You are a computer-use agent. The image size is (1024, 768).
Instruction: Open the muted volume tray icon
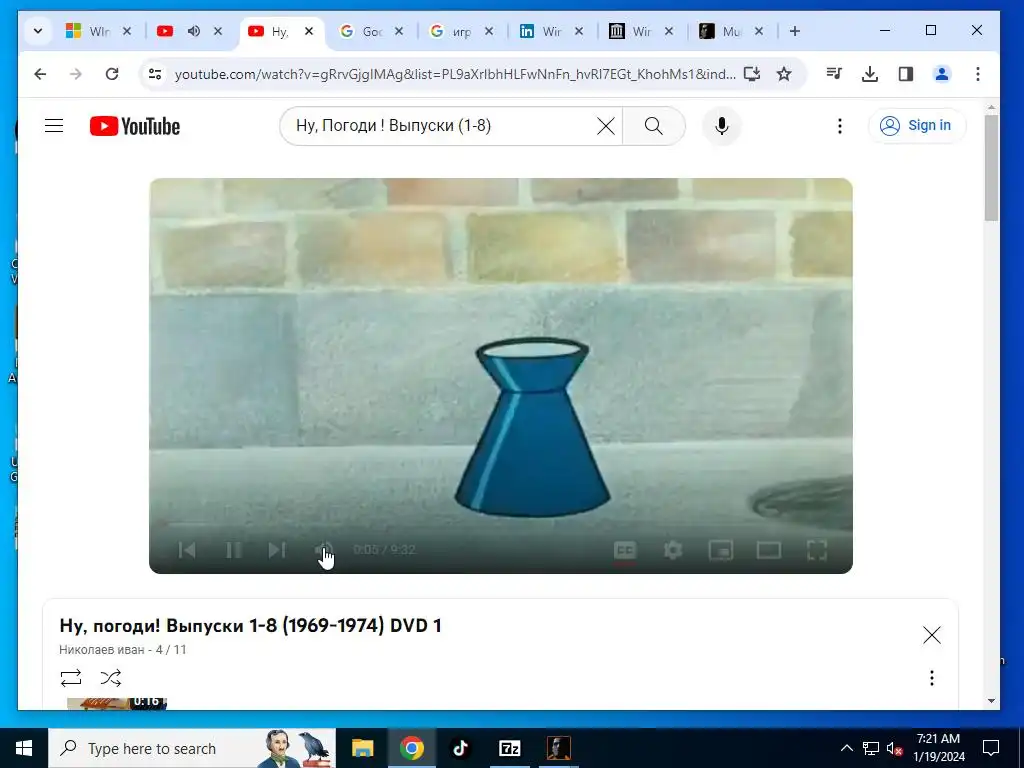pyautogui.click(x=895, y=748)
